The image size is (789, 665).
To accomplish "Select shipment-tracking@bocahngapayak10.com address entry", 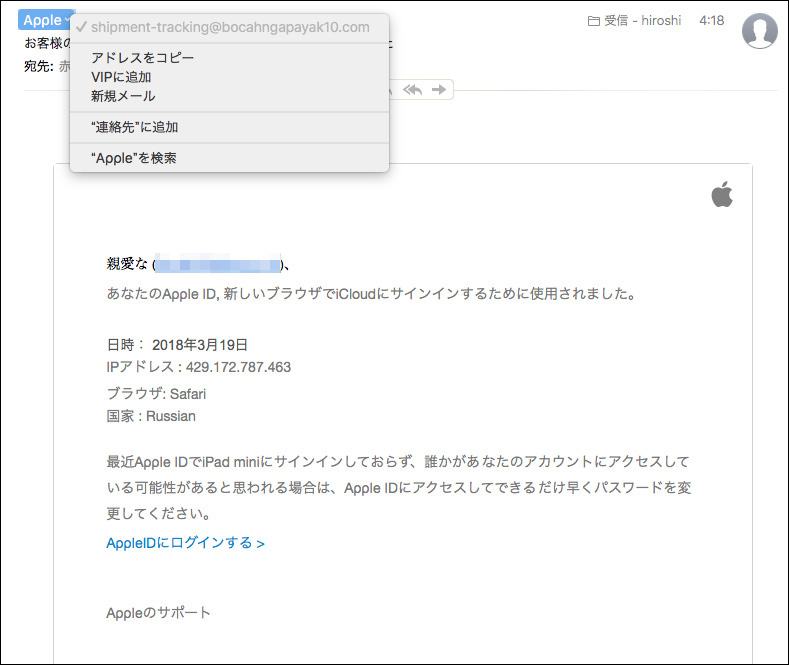I will [x=229, y=27].
